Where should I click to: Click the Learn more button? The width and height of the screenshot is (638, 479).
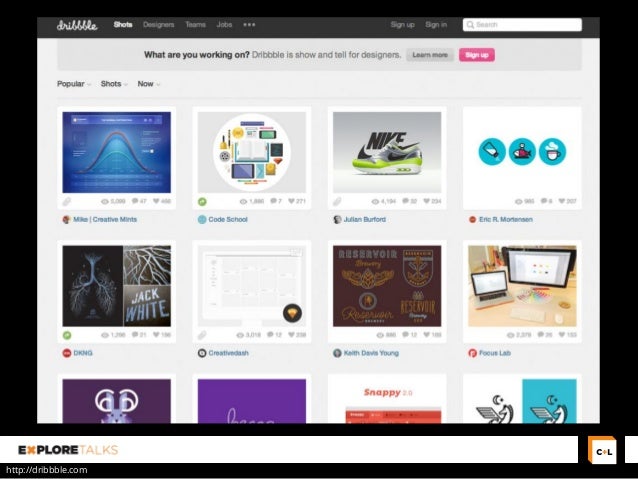tap(430, 55)
